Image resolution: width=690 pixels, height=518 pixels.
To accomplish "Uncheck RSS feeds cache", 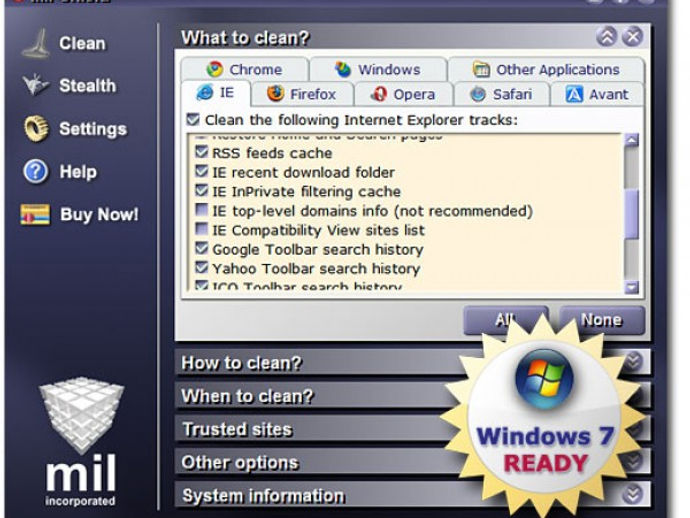I will tap(202, 152).
